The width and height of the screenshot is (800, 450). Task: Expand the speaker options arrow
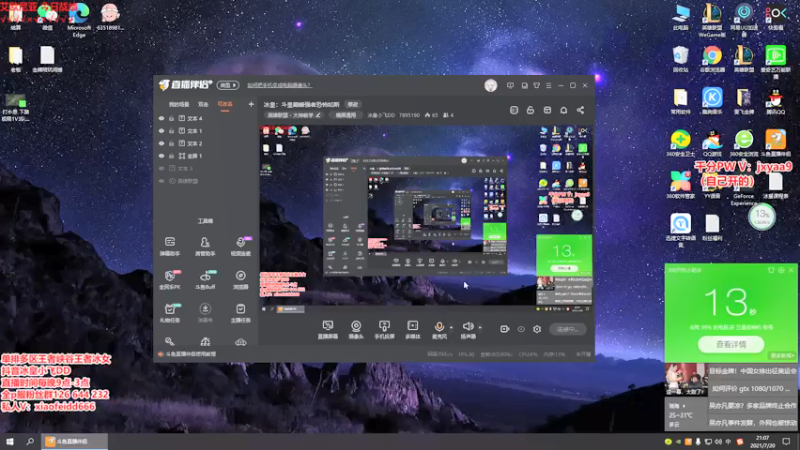(x=480, y=328)
